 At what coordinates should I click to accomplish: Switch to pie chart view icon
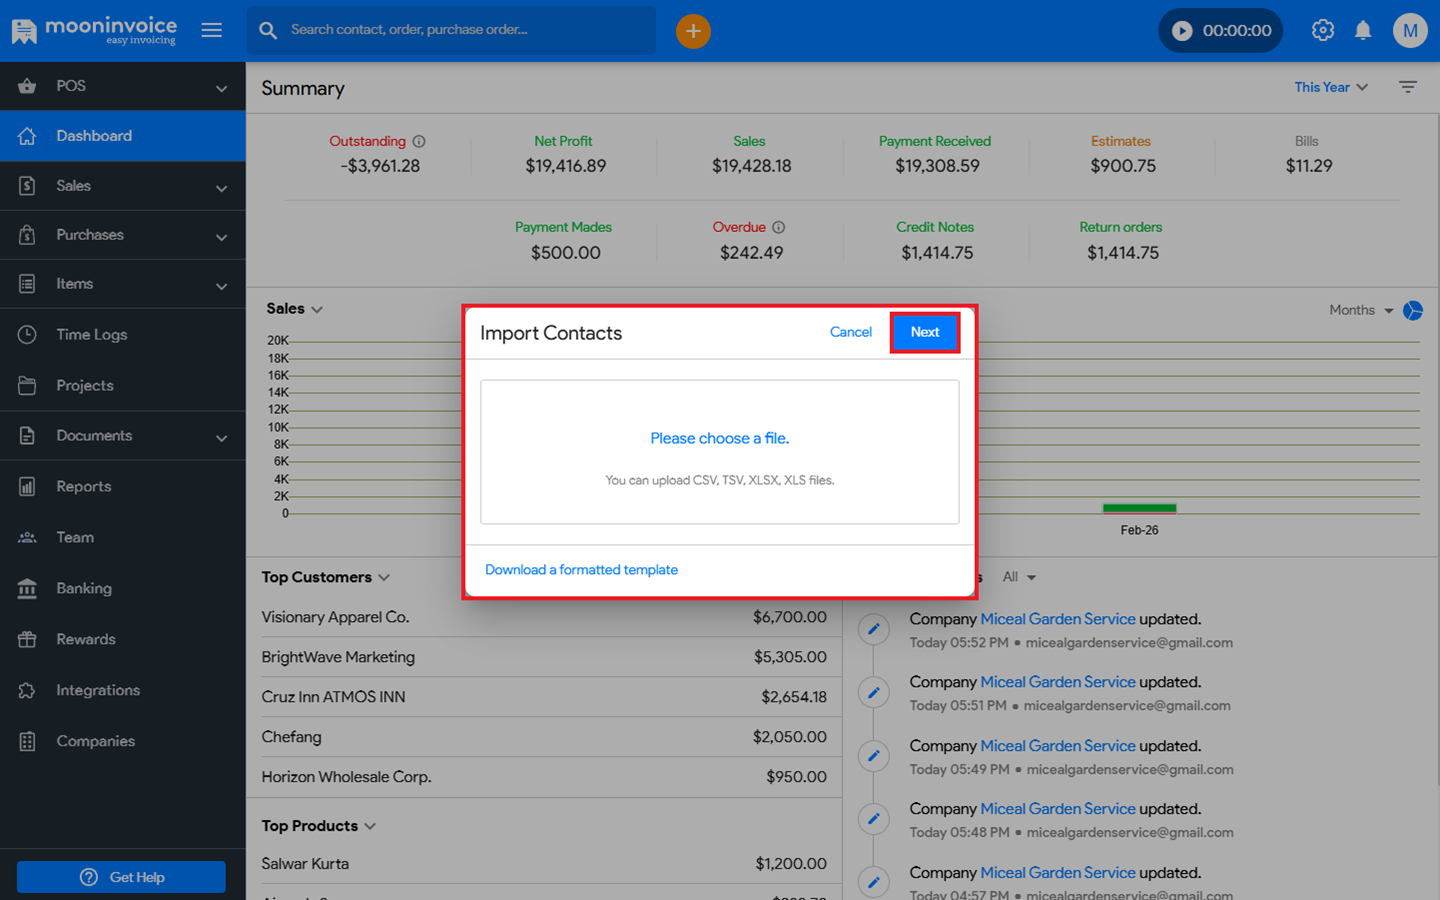[x=1412, y=311]
